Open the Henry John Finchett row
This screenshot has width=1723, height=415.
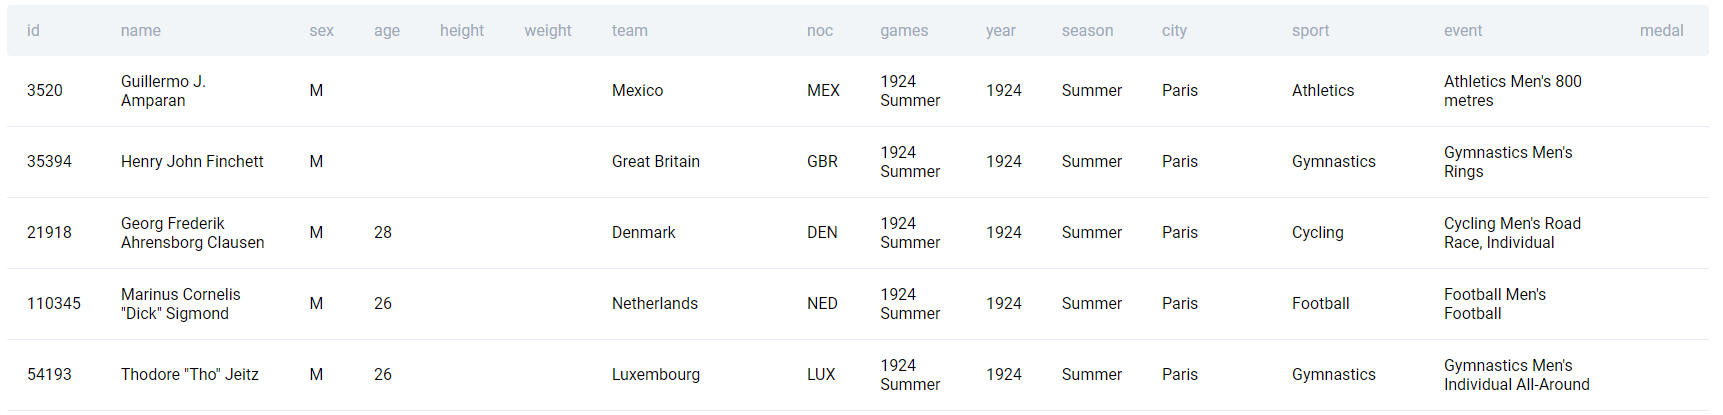[x=858, y=162]
